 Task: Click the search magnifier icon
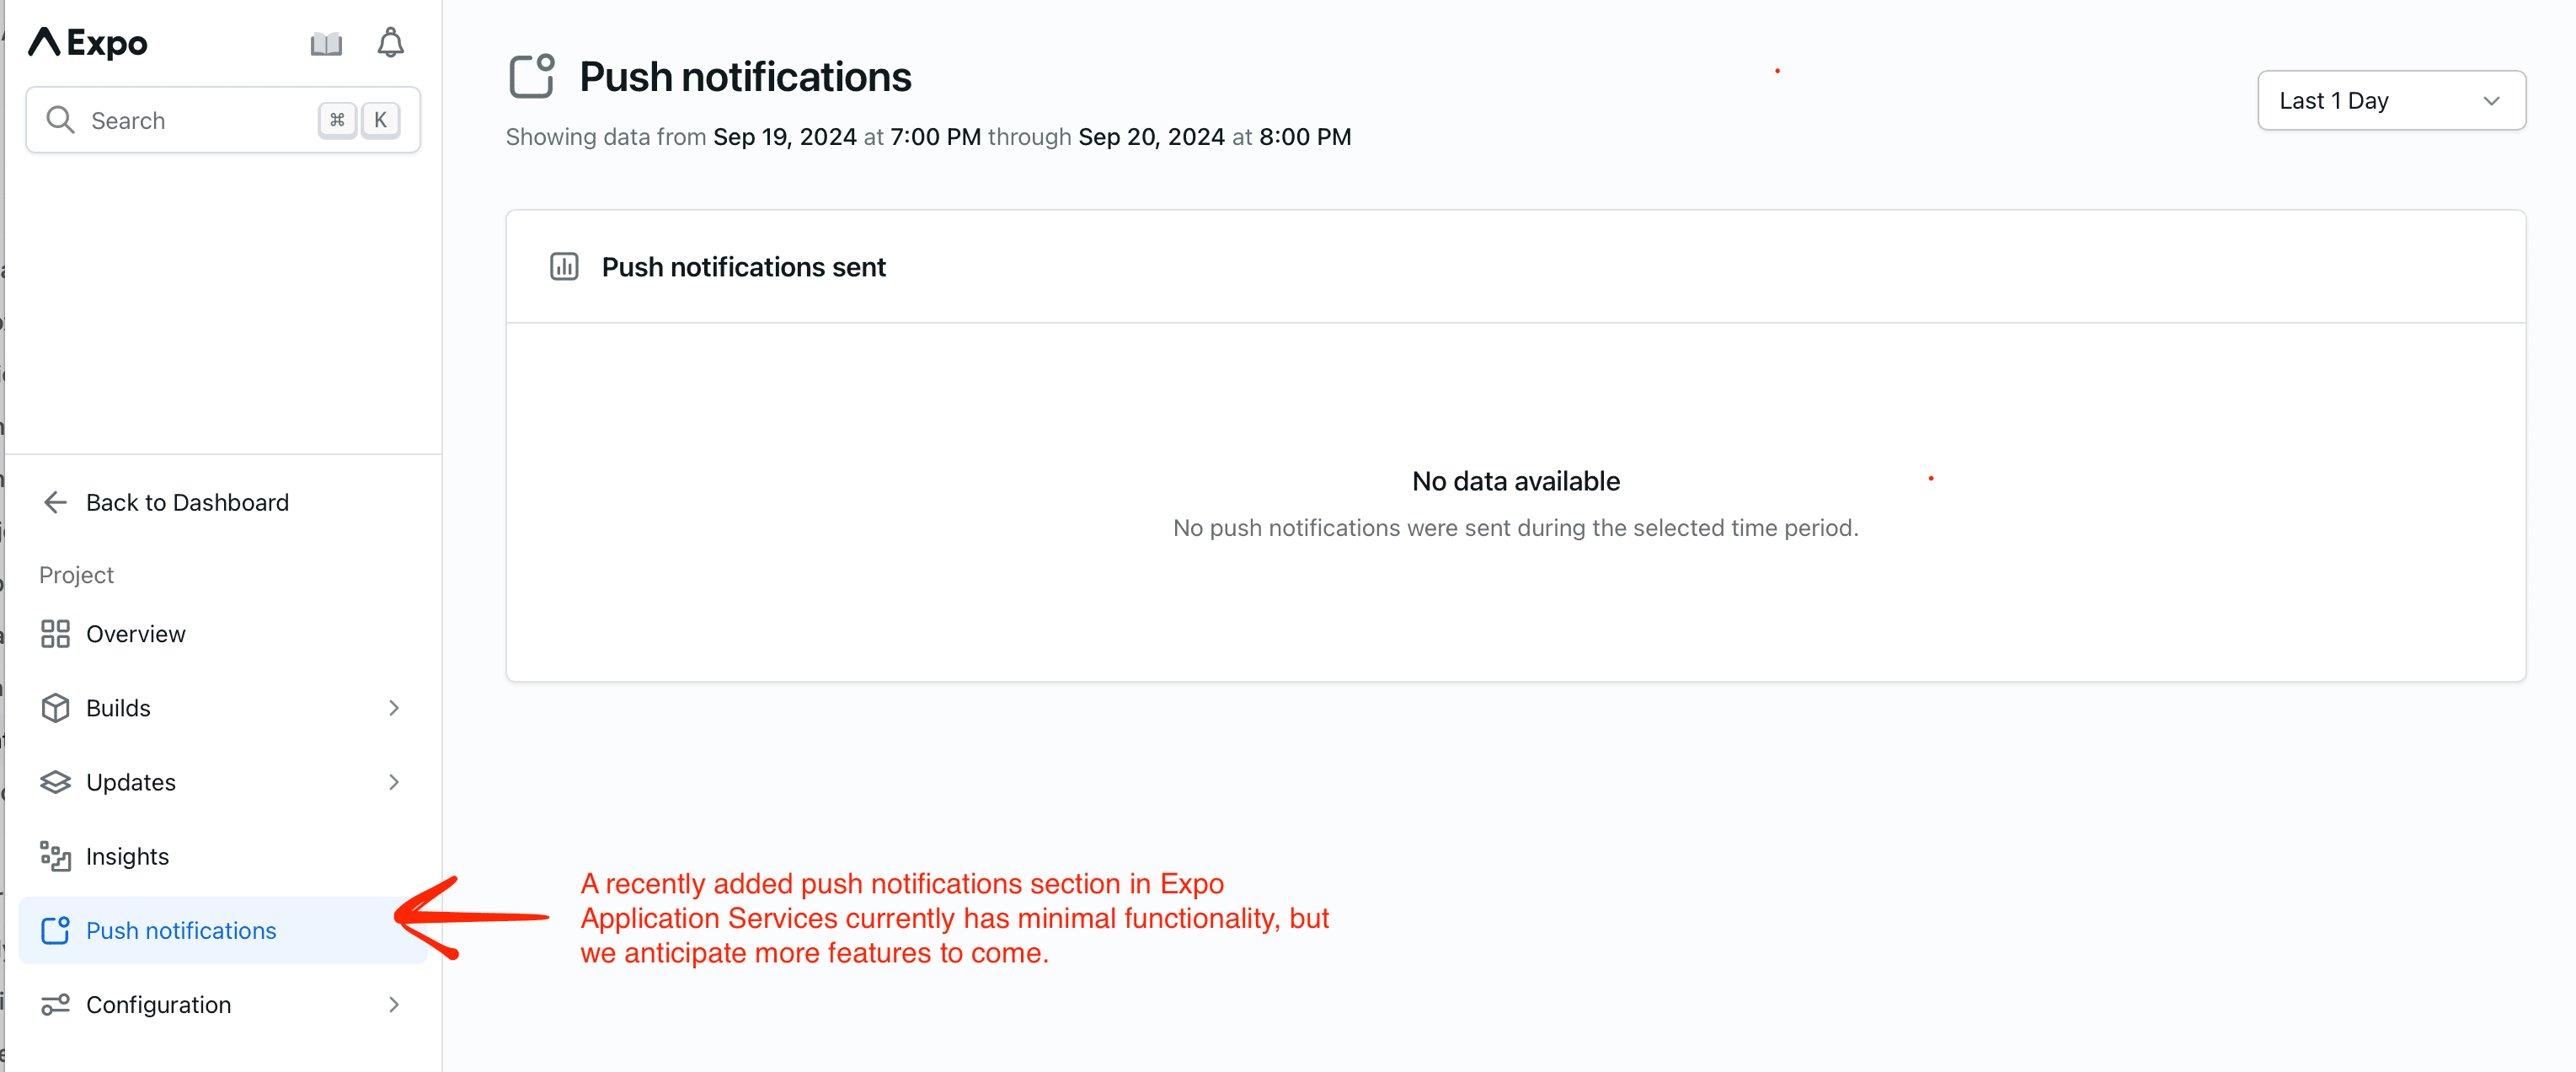(60, 120)
